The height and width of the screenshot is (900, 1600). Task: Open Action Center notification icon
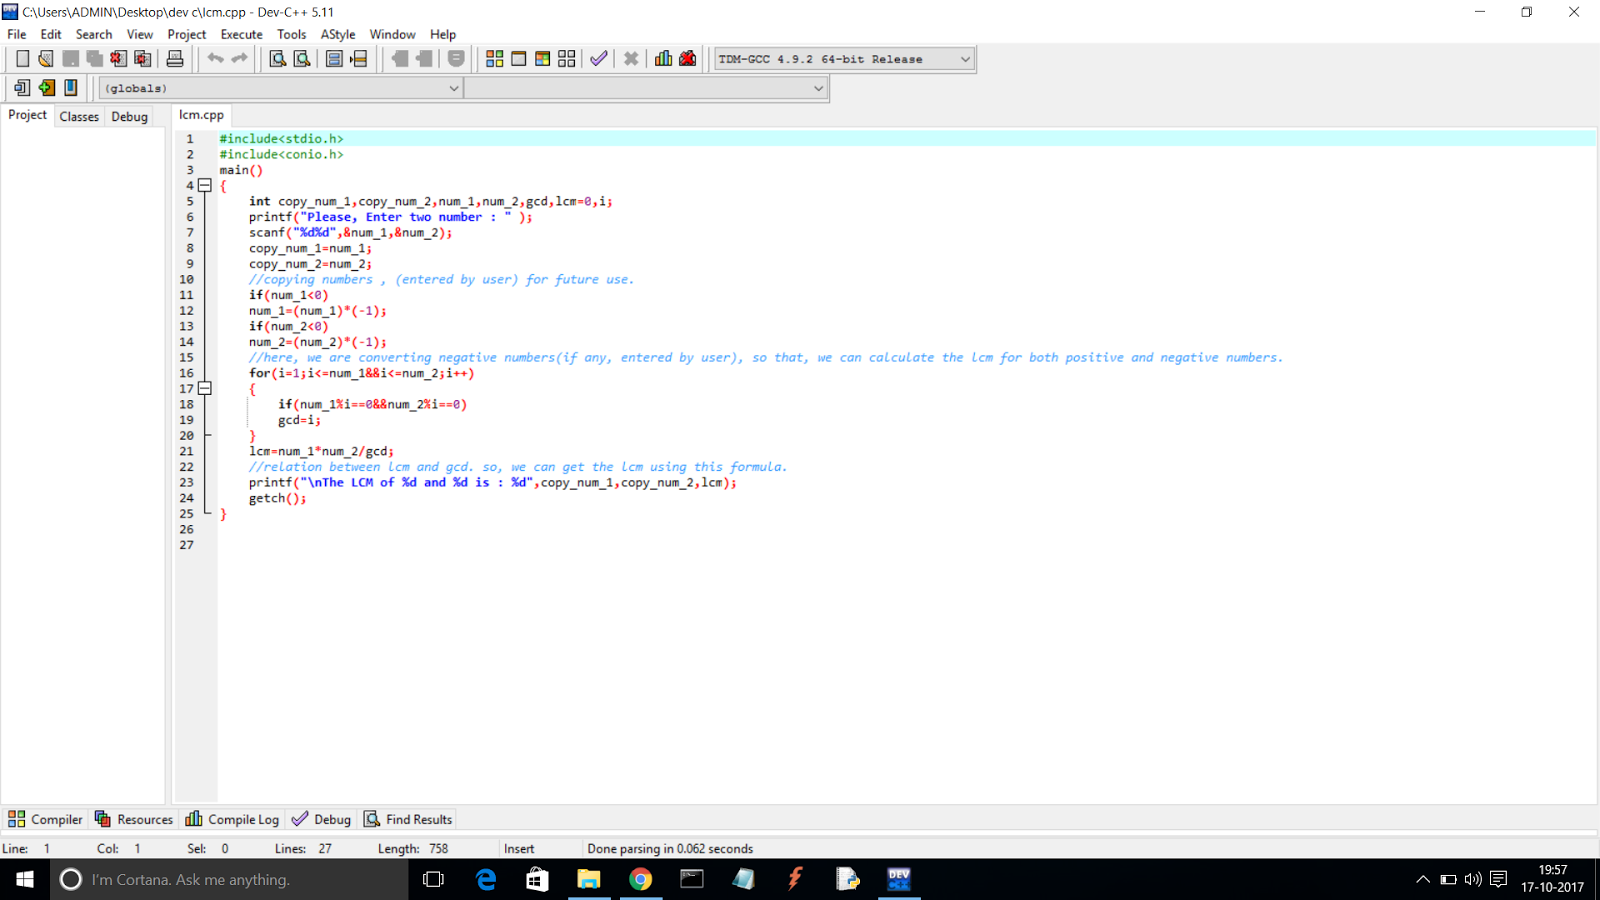1498,879
